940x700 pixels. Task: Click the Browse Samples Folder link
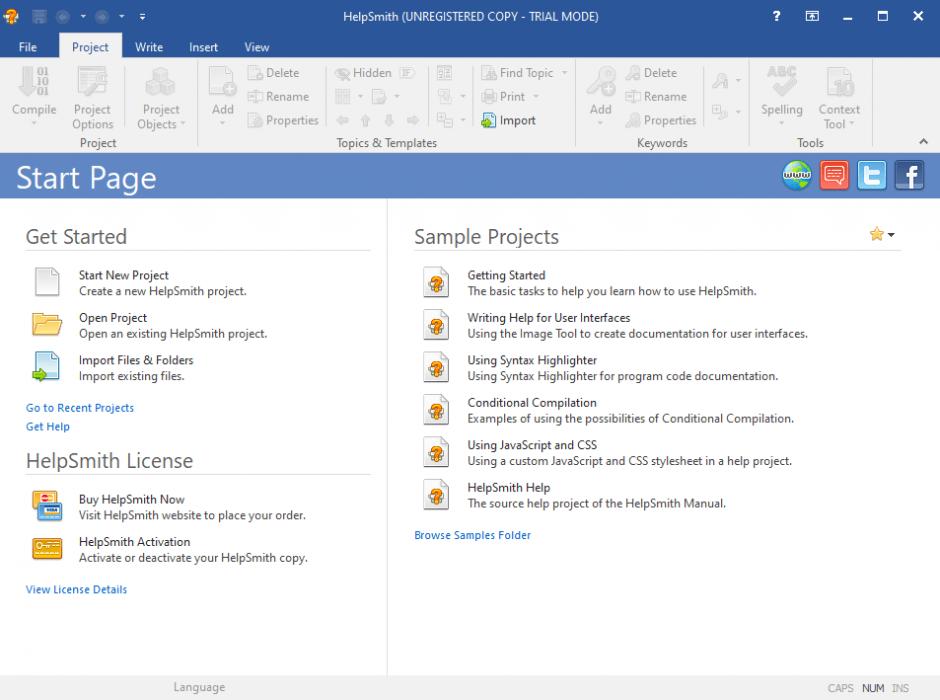[472, 535]
